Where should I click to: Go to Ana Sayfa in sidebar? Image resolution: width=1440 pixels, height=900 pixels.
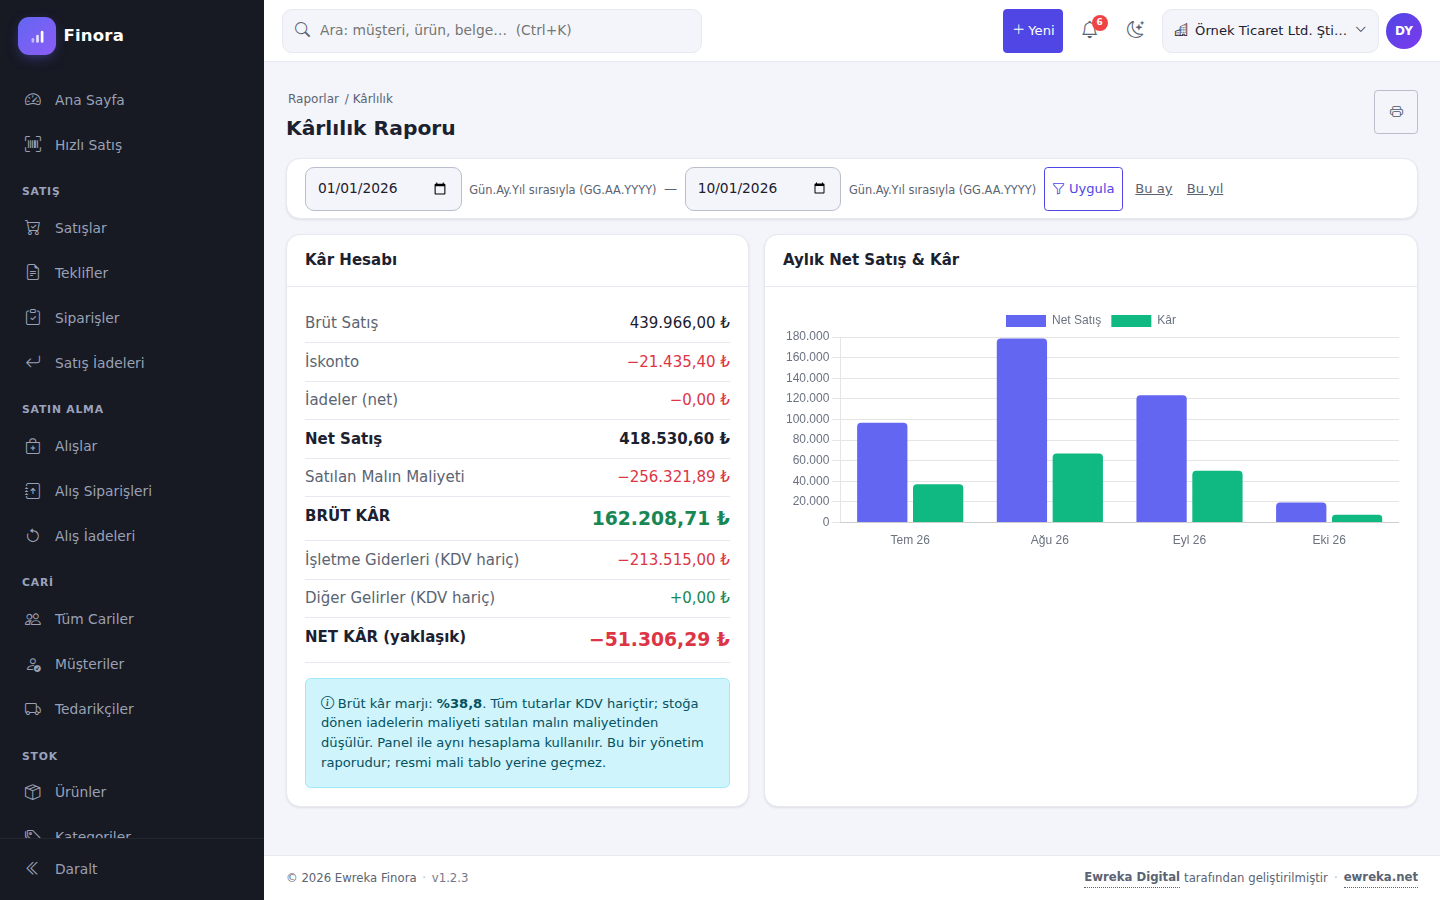coord(132,100)
